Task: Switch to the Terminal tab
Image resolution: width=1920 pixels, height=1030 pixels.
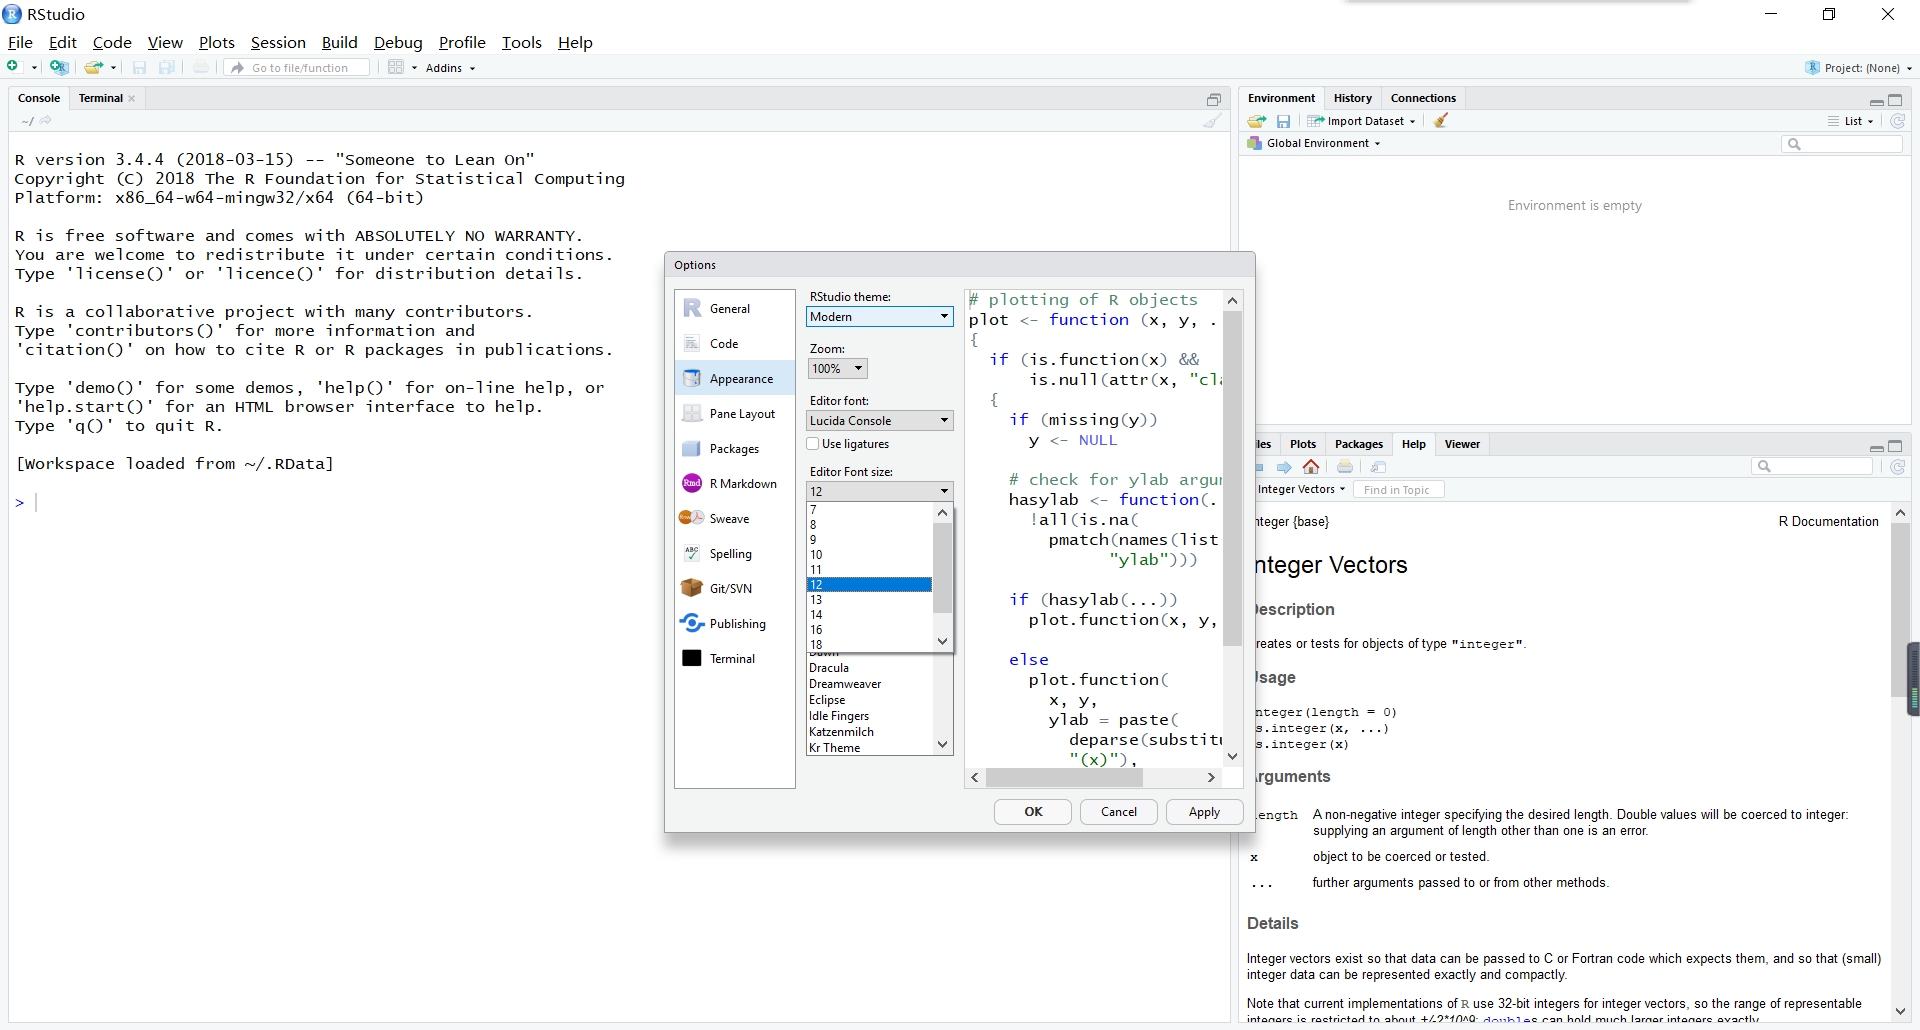Action: pyautogui.click(x=101, y=98)
